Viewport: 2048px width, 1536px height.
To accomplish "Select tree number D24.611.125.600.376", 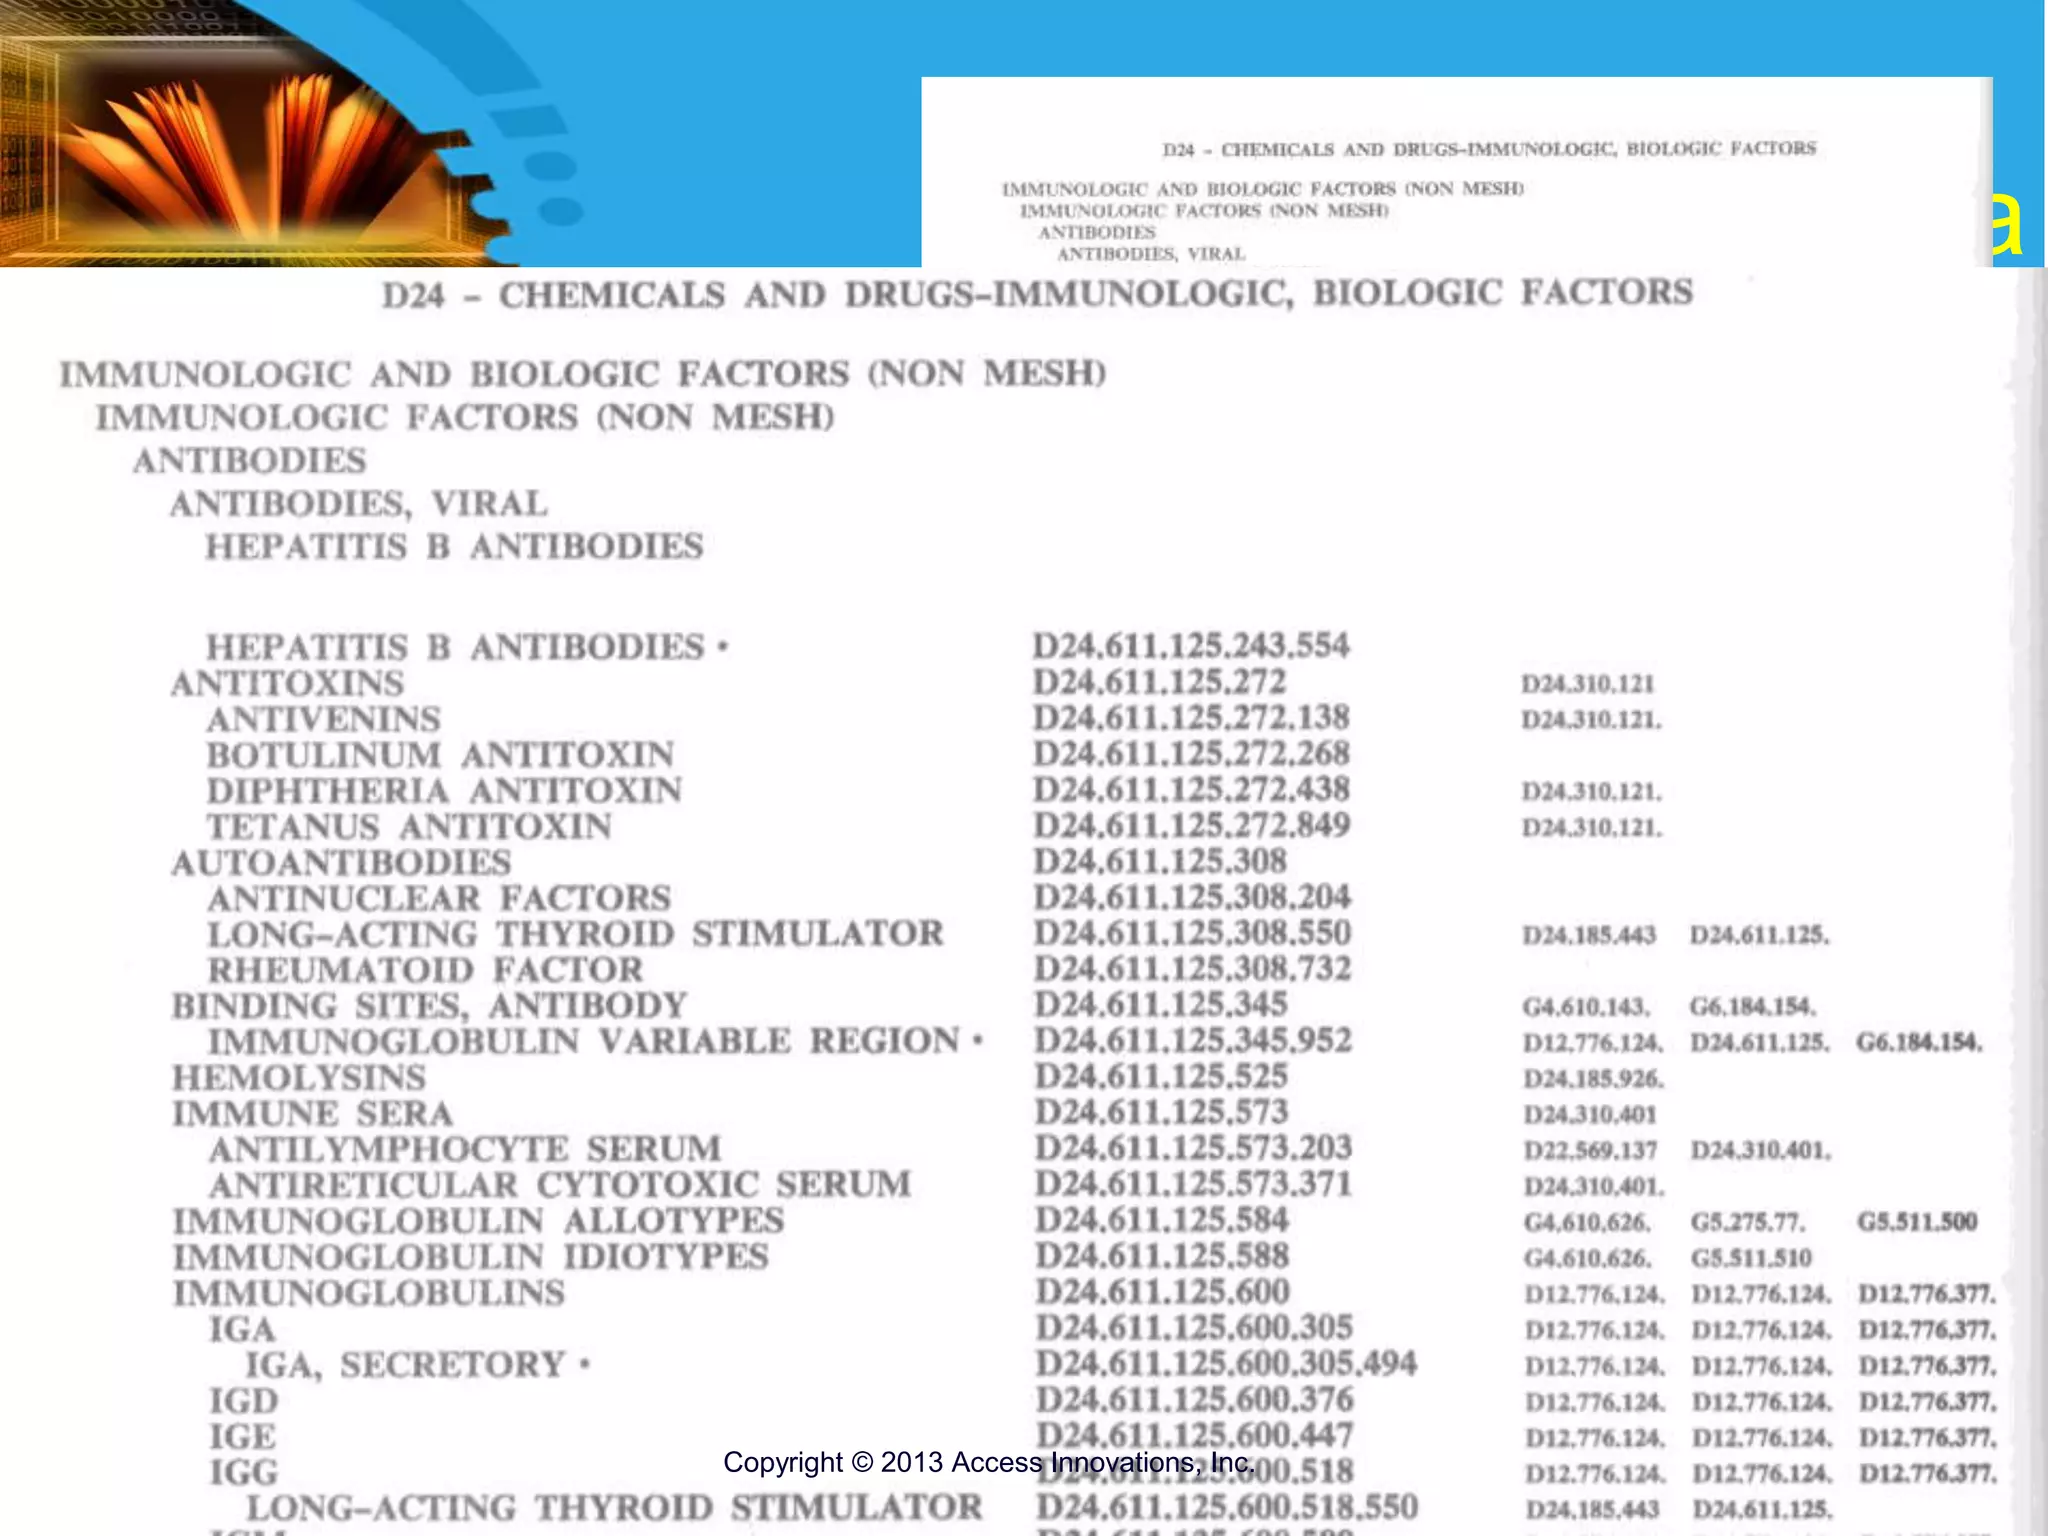I will [x=1194, y=1400].
